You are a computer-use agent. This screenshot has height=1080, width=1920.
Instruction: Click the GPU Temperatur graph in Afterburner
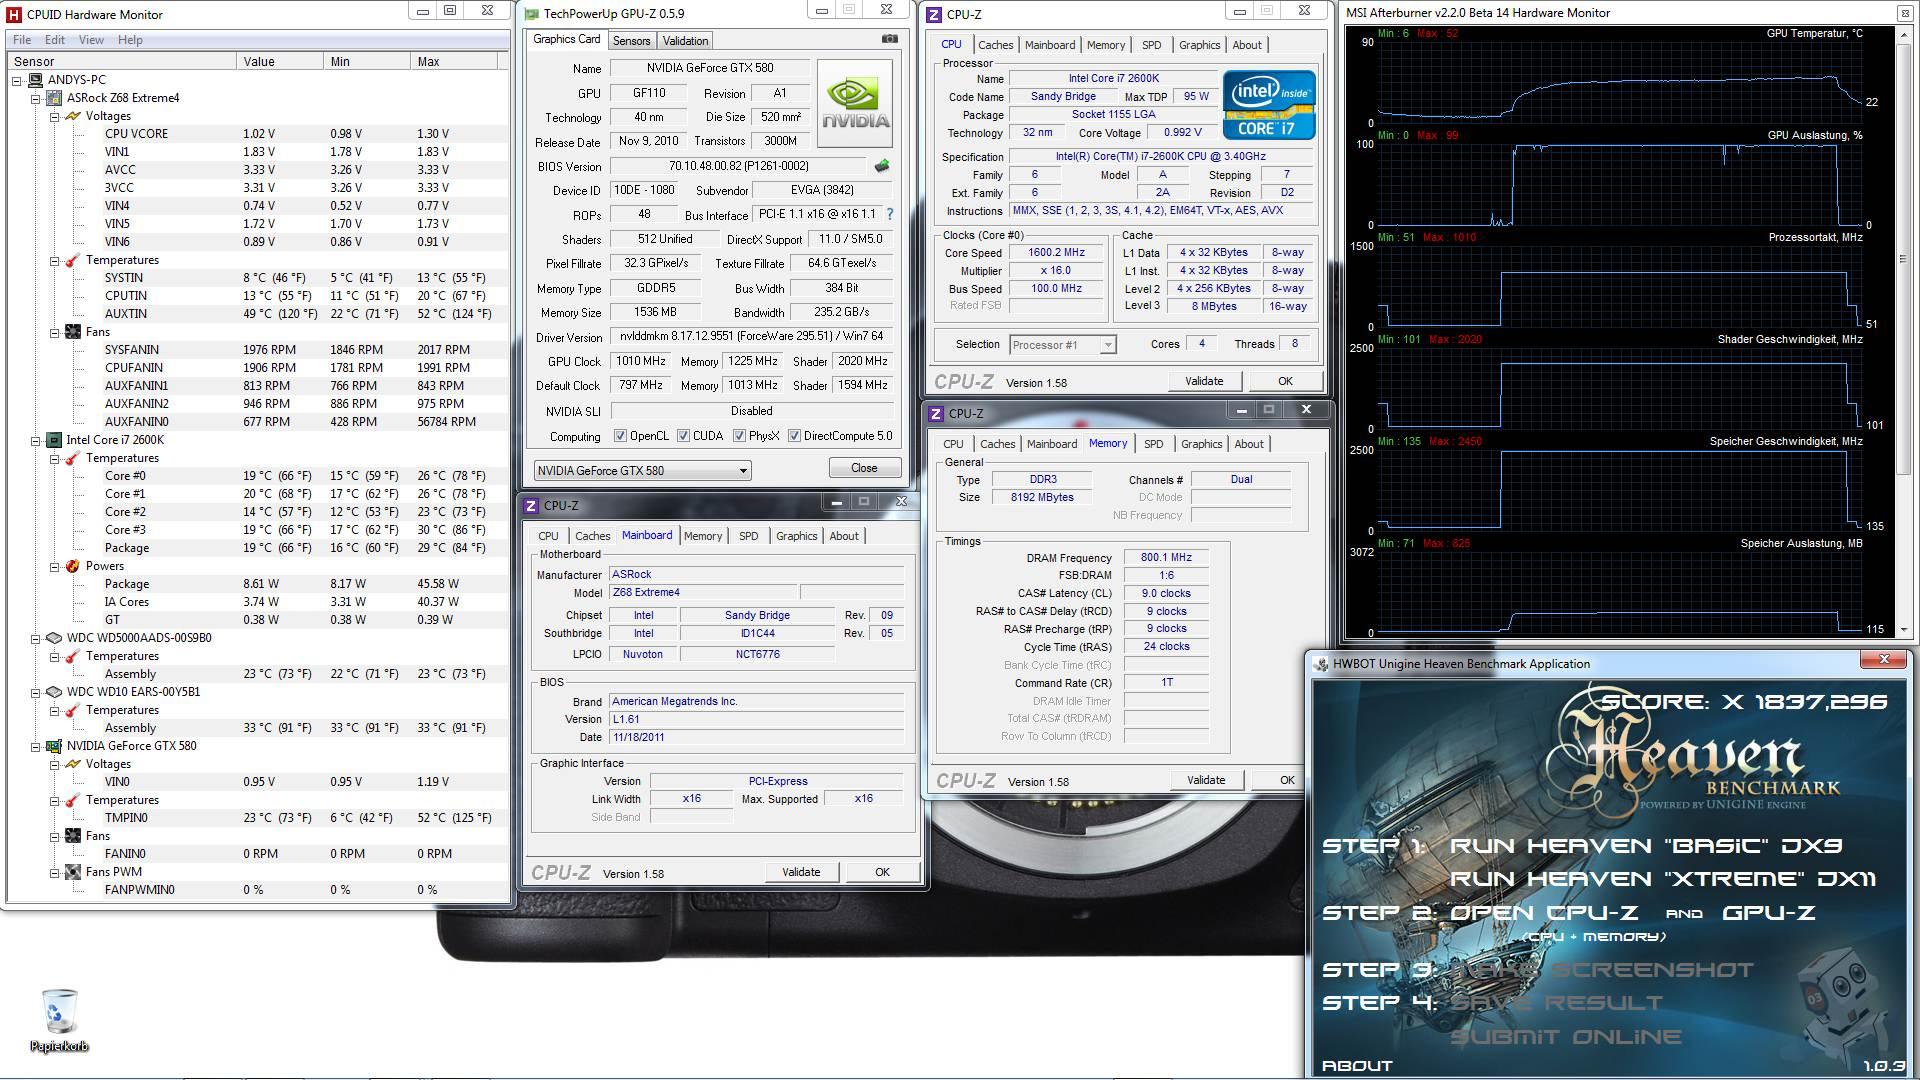click(x=1619, y=84)
